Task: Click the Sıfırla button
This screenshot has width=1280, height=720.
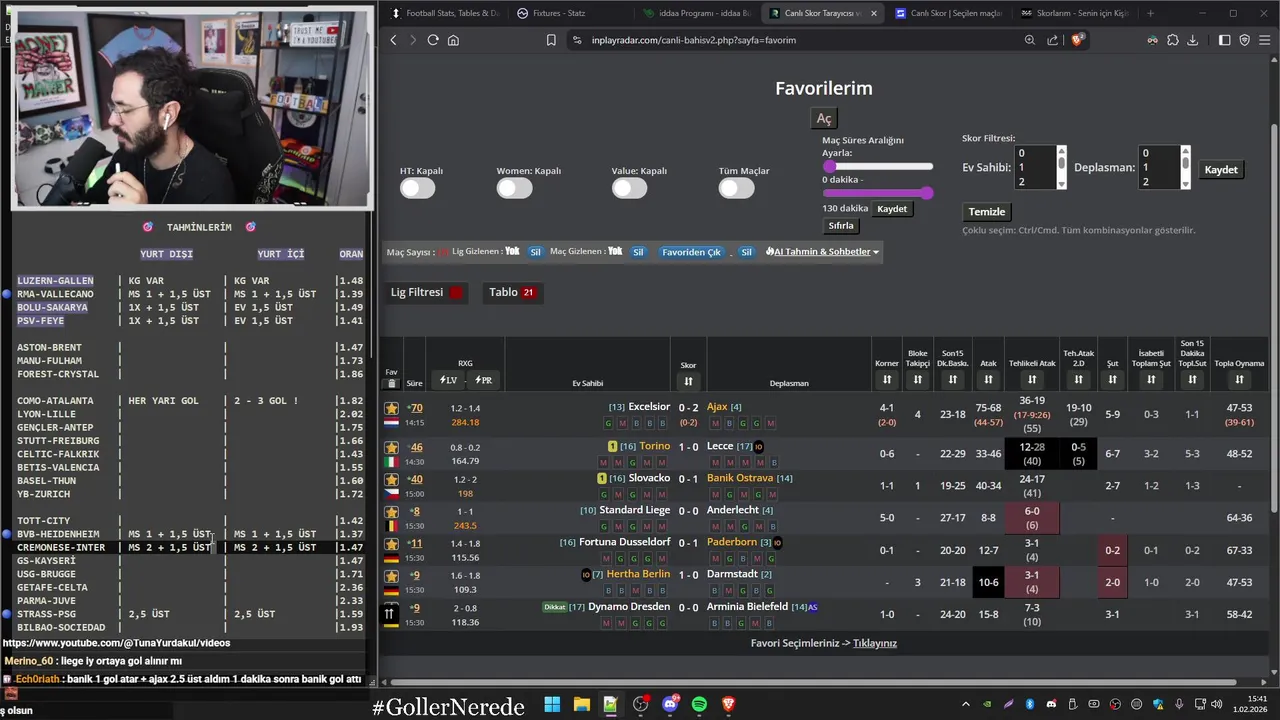Action: (x=841, y=226)
